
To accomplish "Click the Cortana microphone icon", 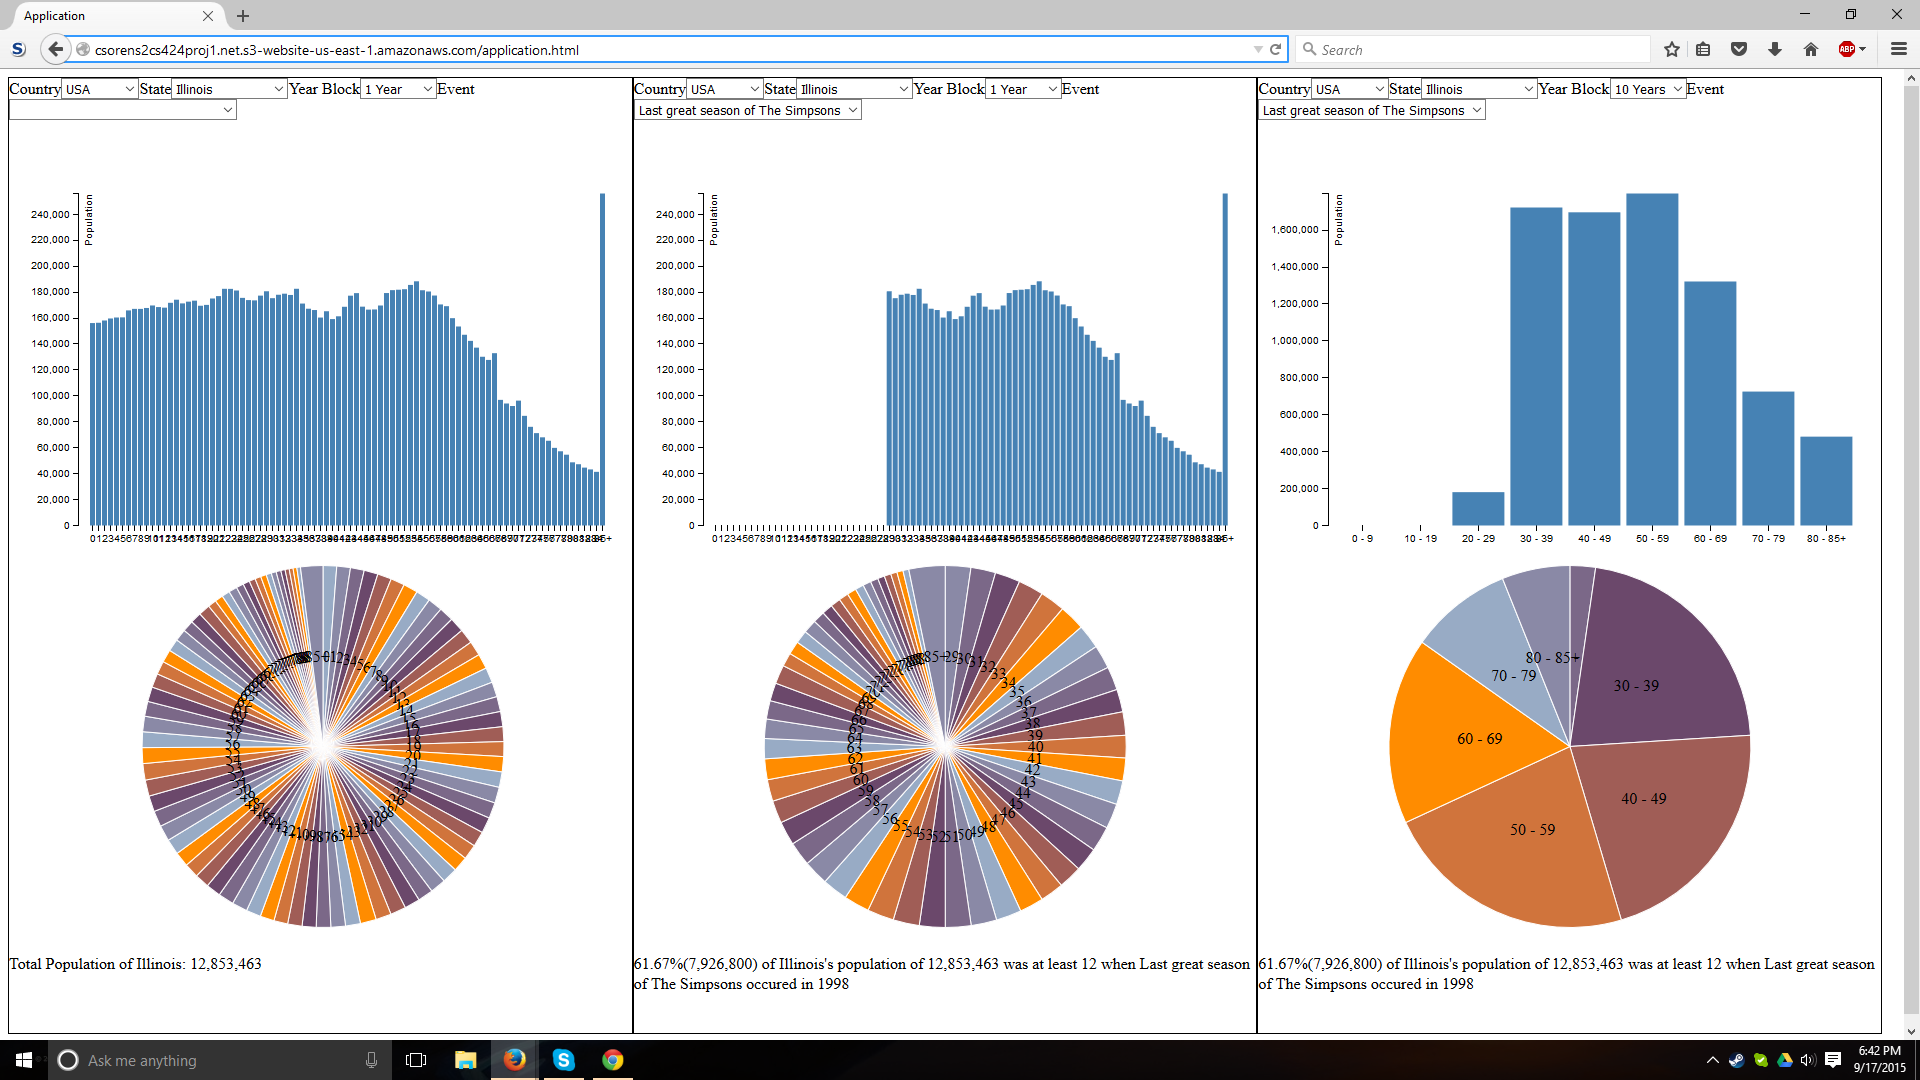I will [x=371, y=1060].
